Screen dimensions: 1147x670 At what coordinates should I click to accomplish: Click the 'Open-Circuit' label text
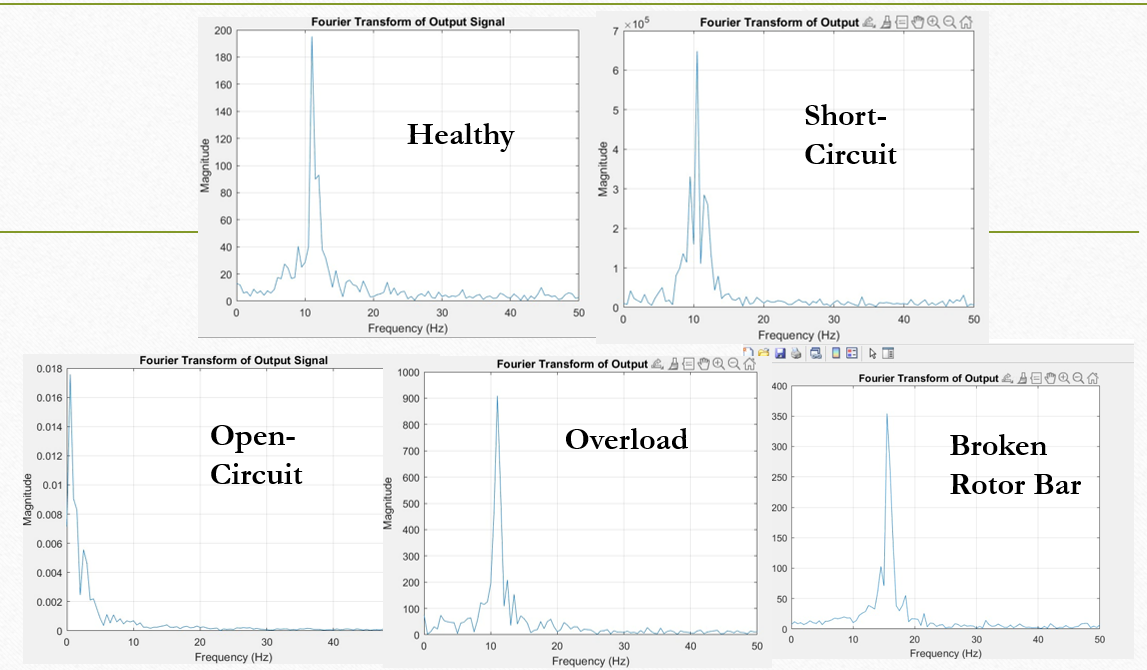pos(256,455)
